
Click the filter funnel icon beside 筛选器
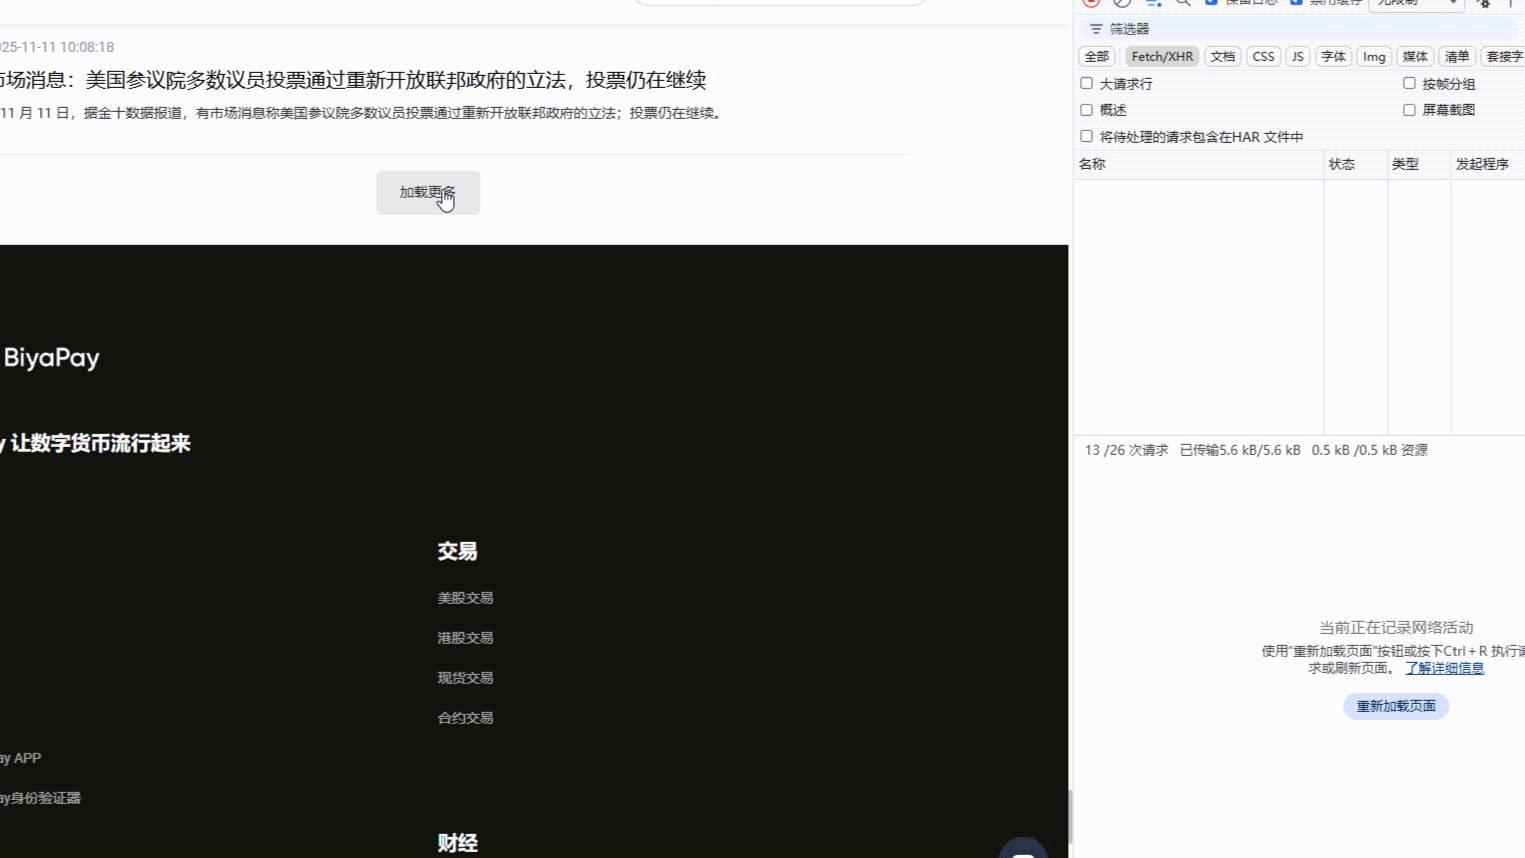1096,29
